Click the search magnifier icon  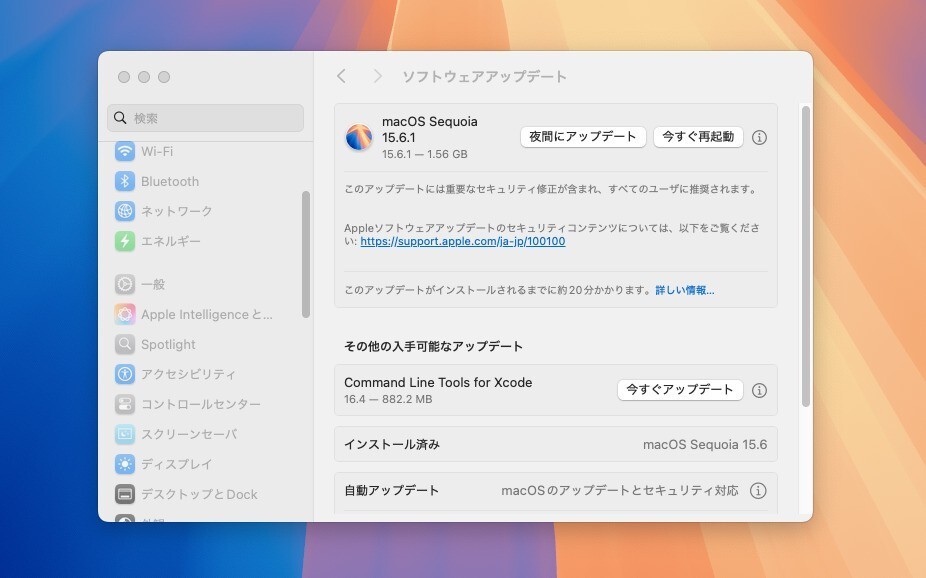120,117
